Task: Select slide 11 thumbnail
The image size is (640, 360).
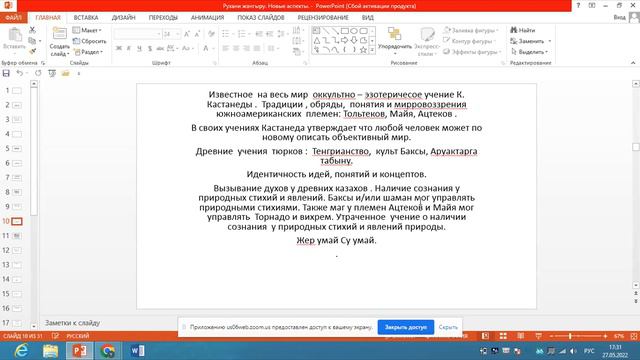Action: (x=17, y=236)
